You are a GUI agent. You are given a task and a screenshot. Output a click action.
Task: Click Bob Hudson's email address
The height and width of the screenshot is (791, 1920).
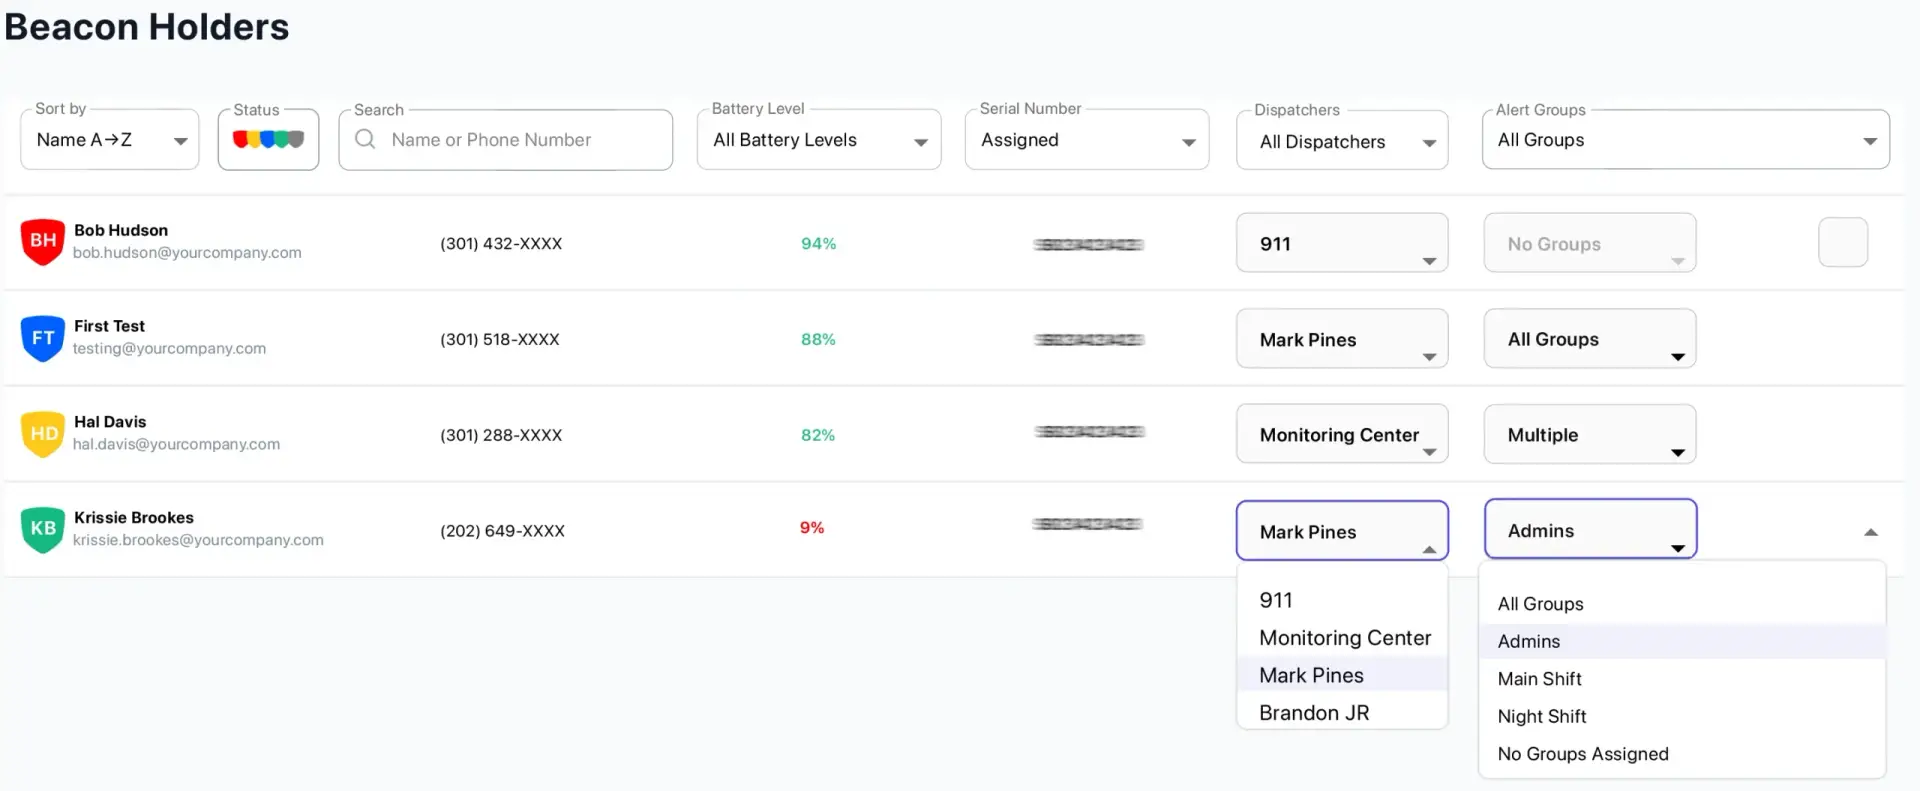[187, 253]
